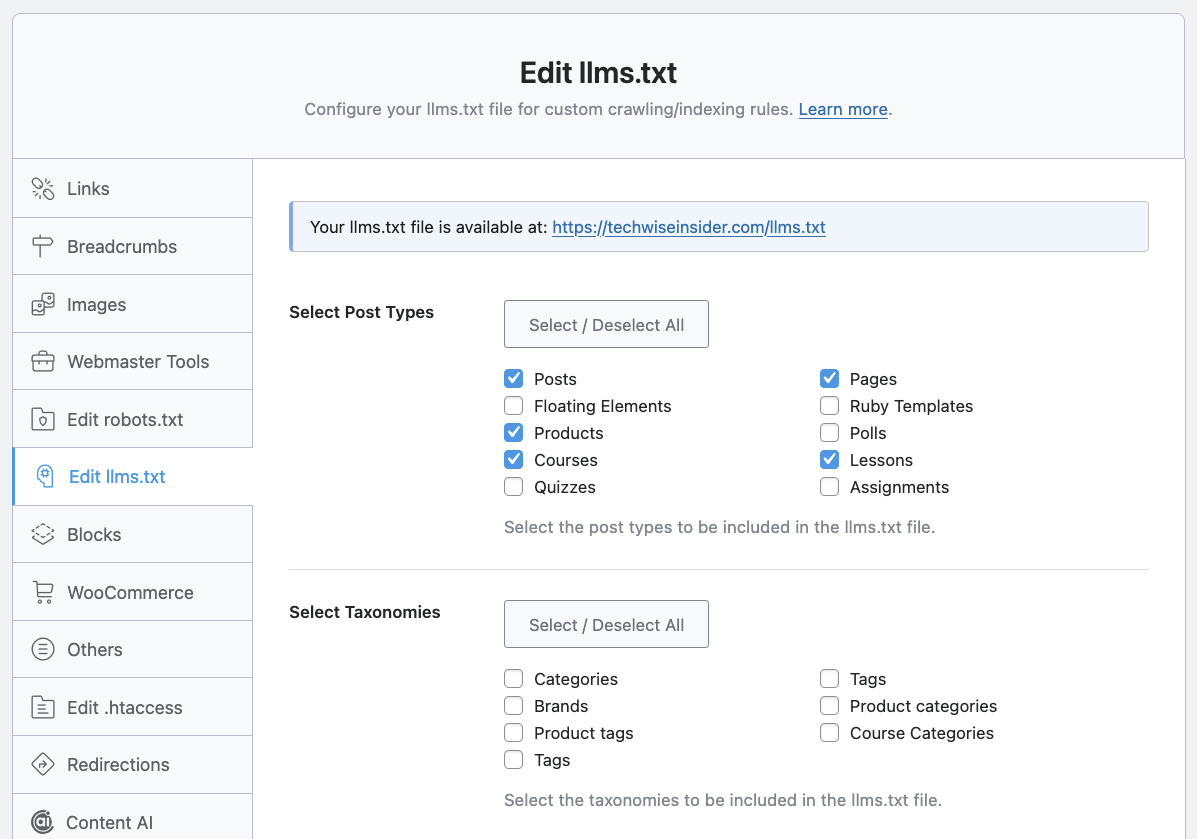
Task: Click the Webmaster Tools briefcase icon
Action: (43, 361)
